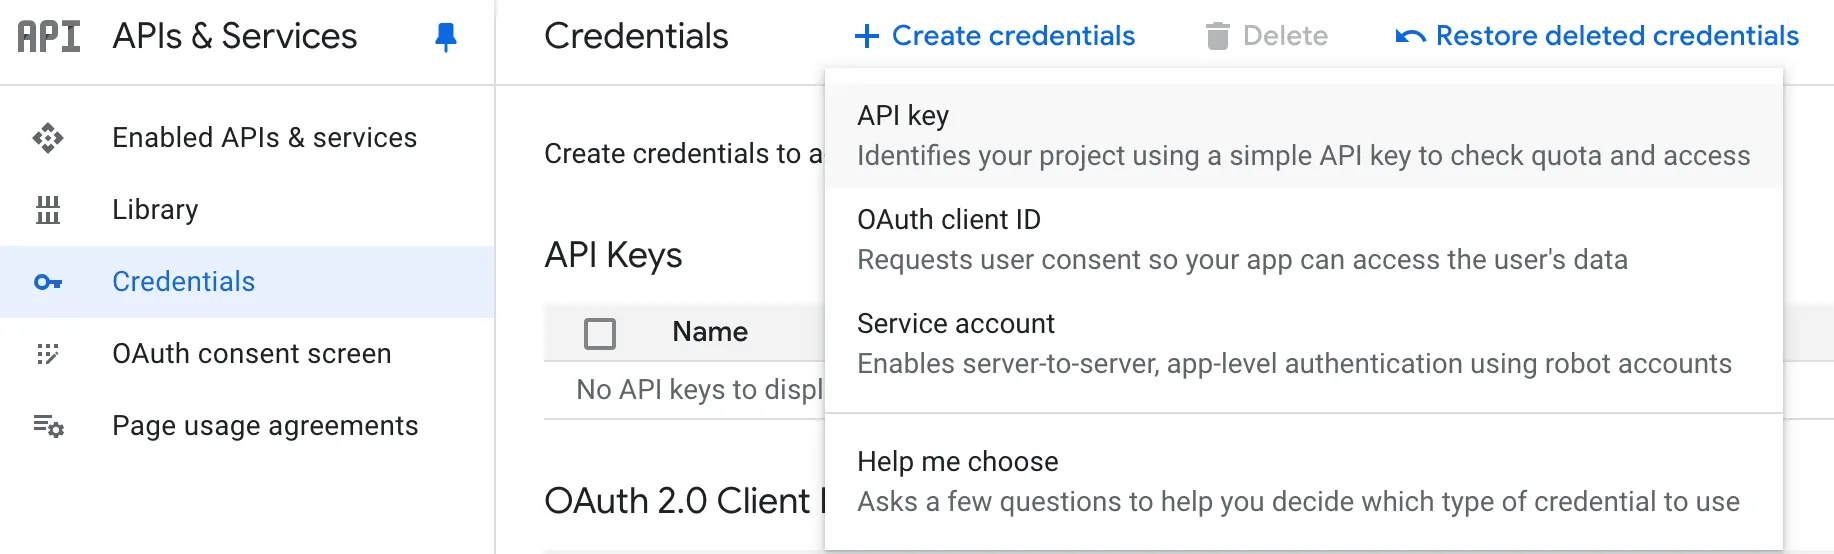Click the API logo icon
Viewport: 1834px width, 554px height.
48,36
